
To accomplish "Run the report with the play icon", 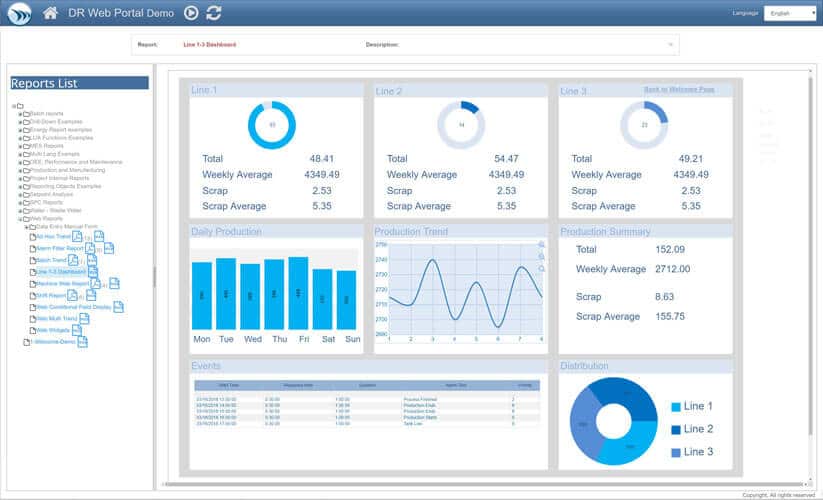I will coord(191,13).
